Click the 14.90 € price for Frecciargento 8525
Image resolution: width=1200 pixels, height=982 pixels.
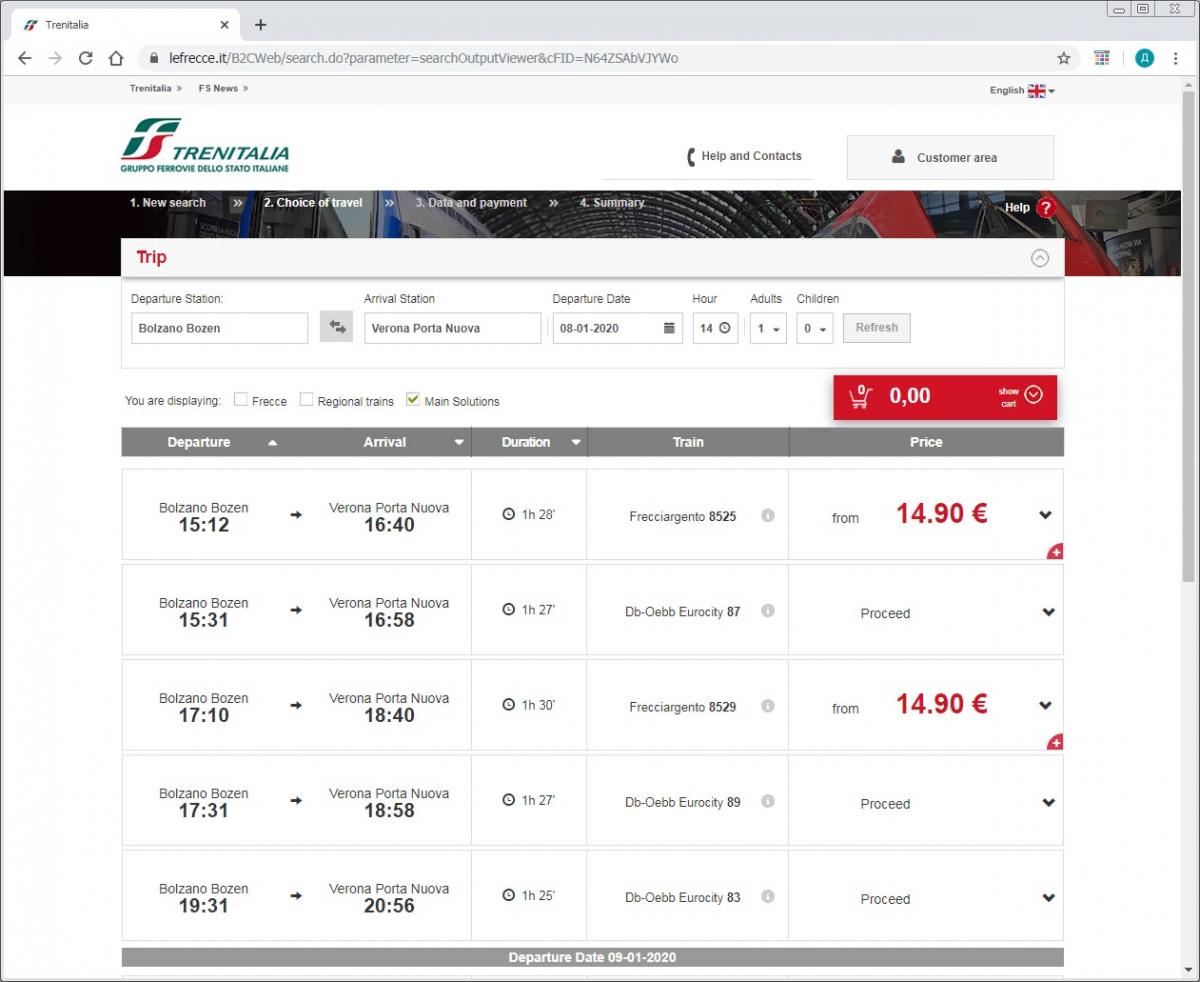[941, 514]
